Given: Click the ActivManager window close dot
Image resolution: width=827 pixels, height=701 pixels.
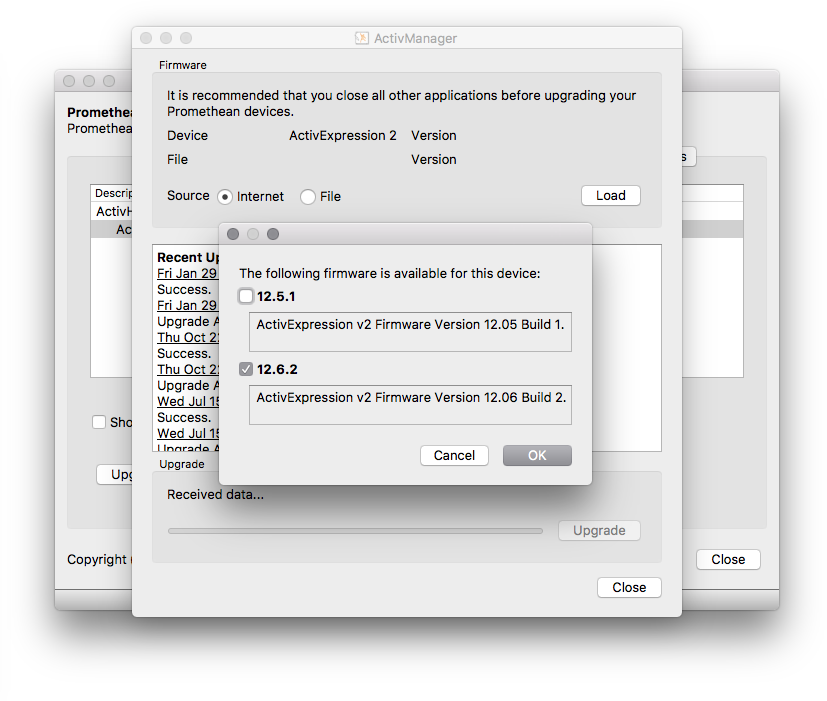Looking at the screenshot, I should click(146, 38).
